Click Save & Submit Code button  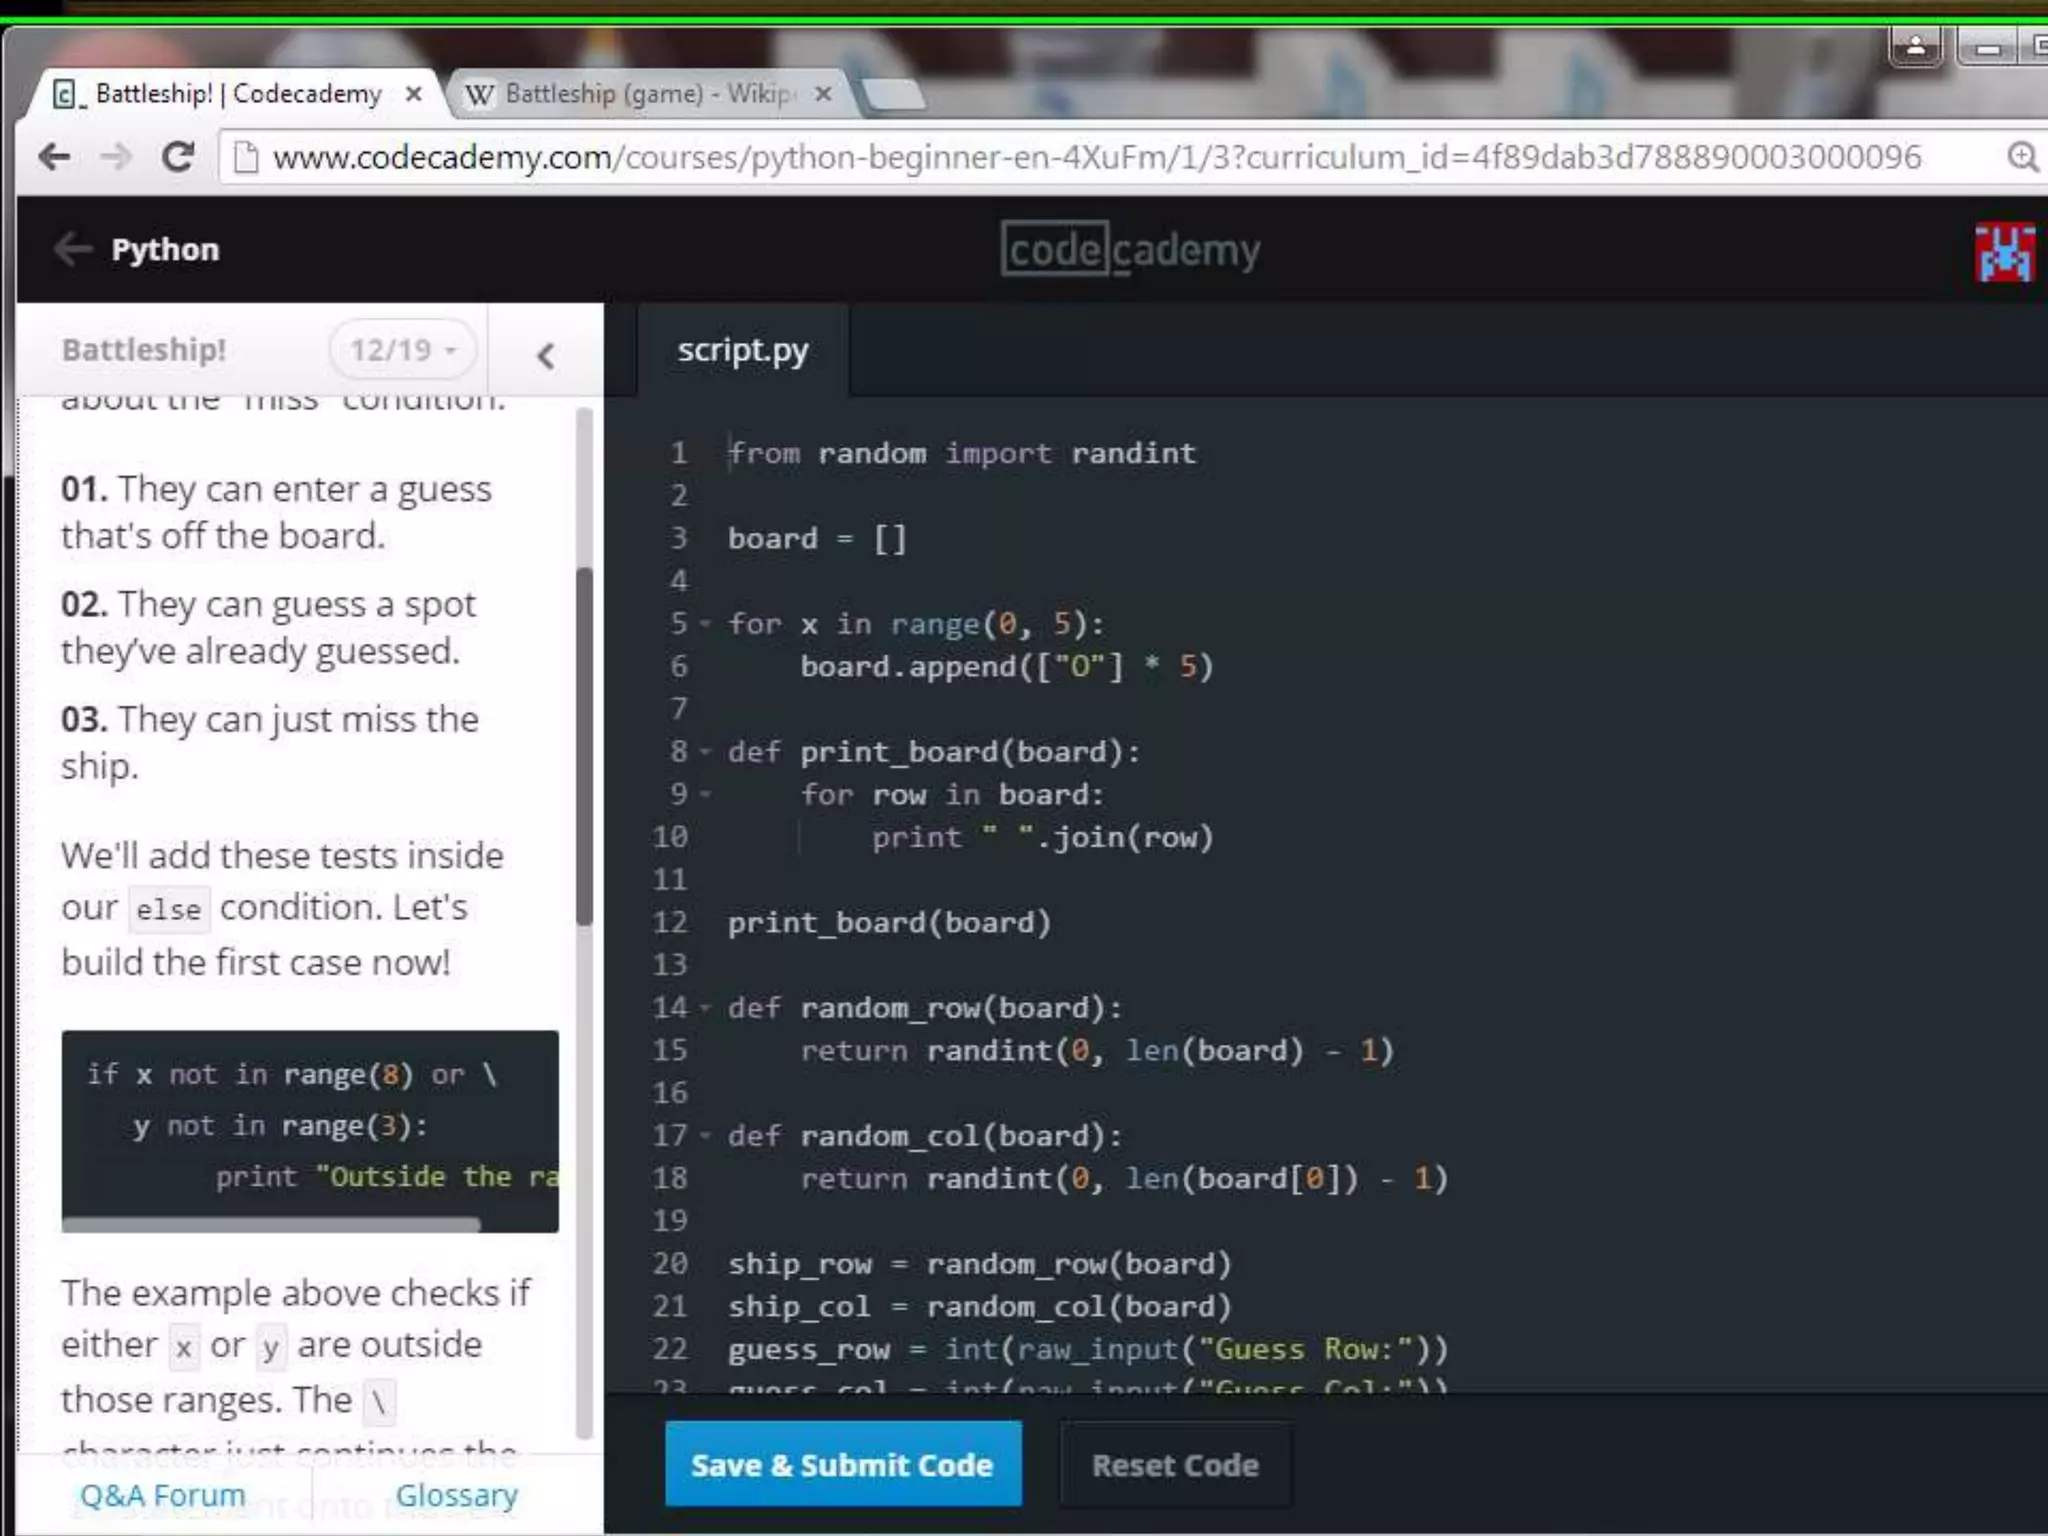tap(842, 1465)
